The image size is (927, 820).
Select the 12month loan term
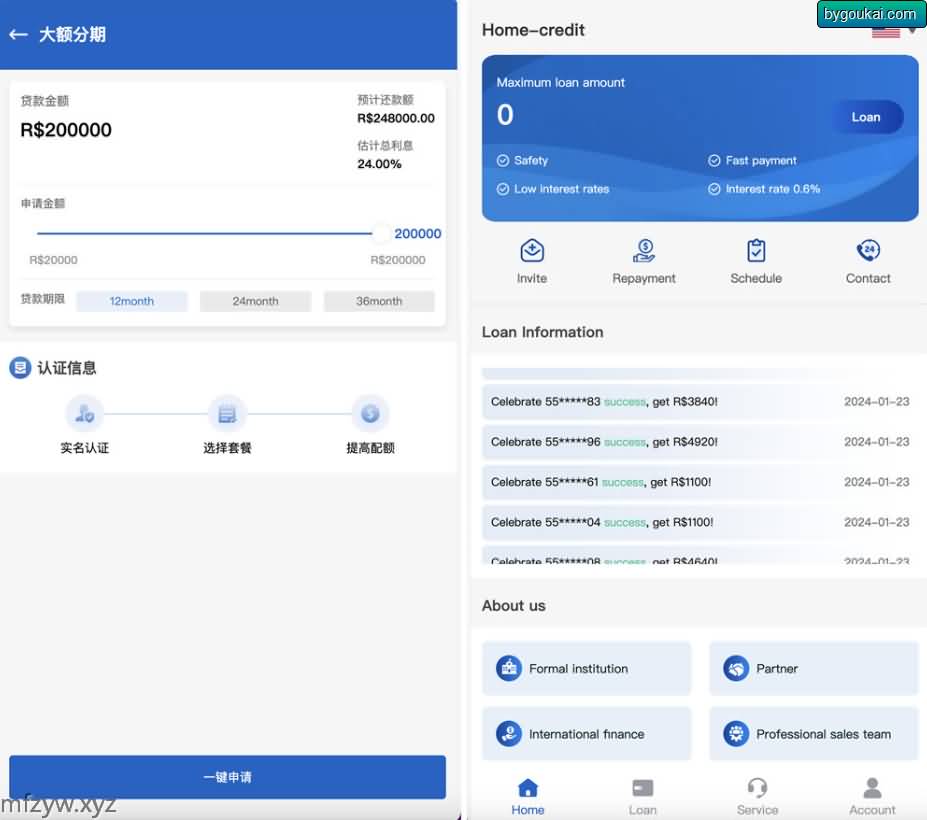132,301
